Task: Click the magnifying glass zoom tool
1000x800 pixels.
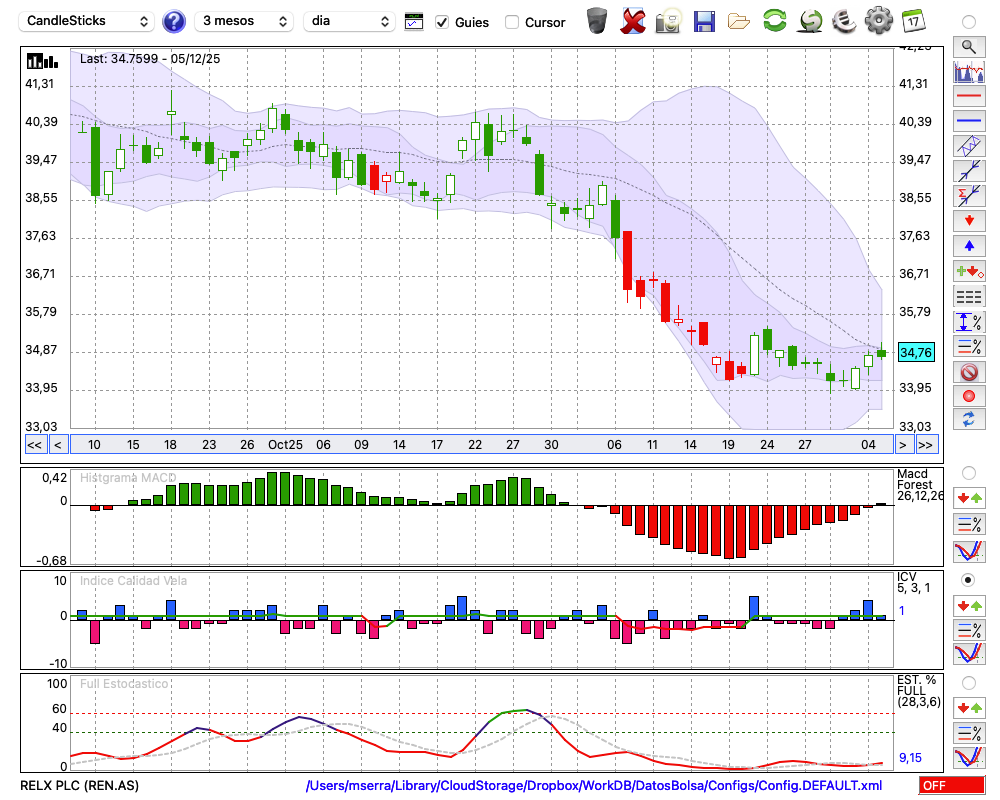Action: pyautogui.click(x=968, y=46)
